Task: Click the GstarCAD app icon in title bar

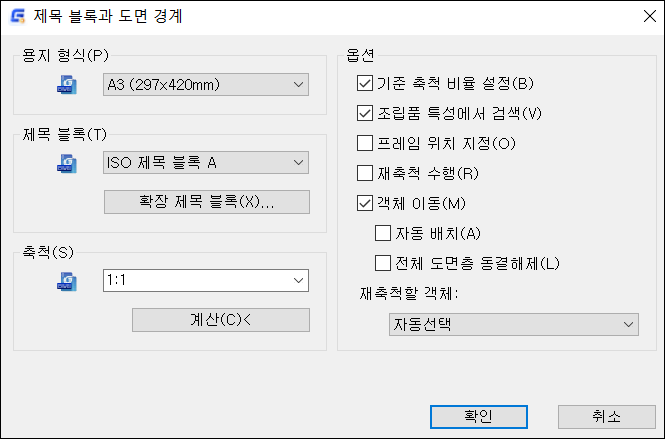Action: pos(17,17)
